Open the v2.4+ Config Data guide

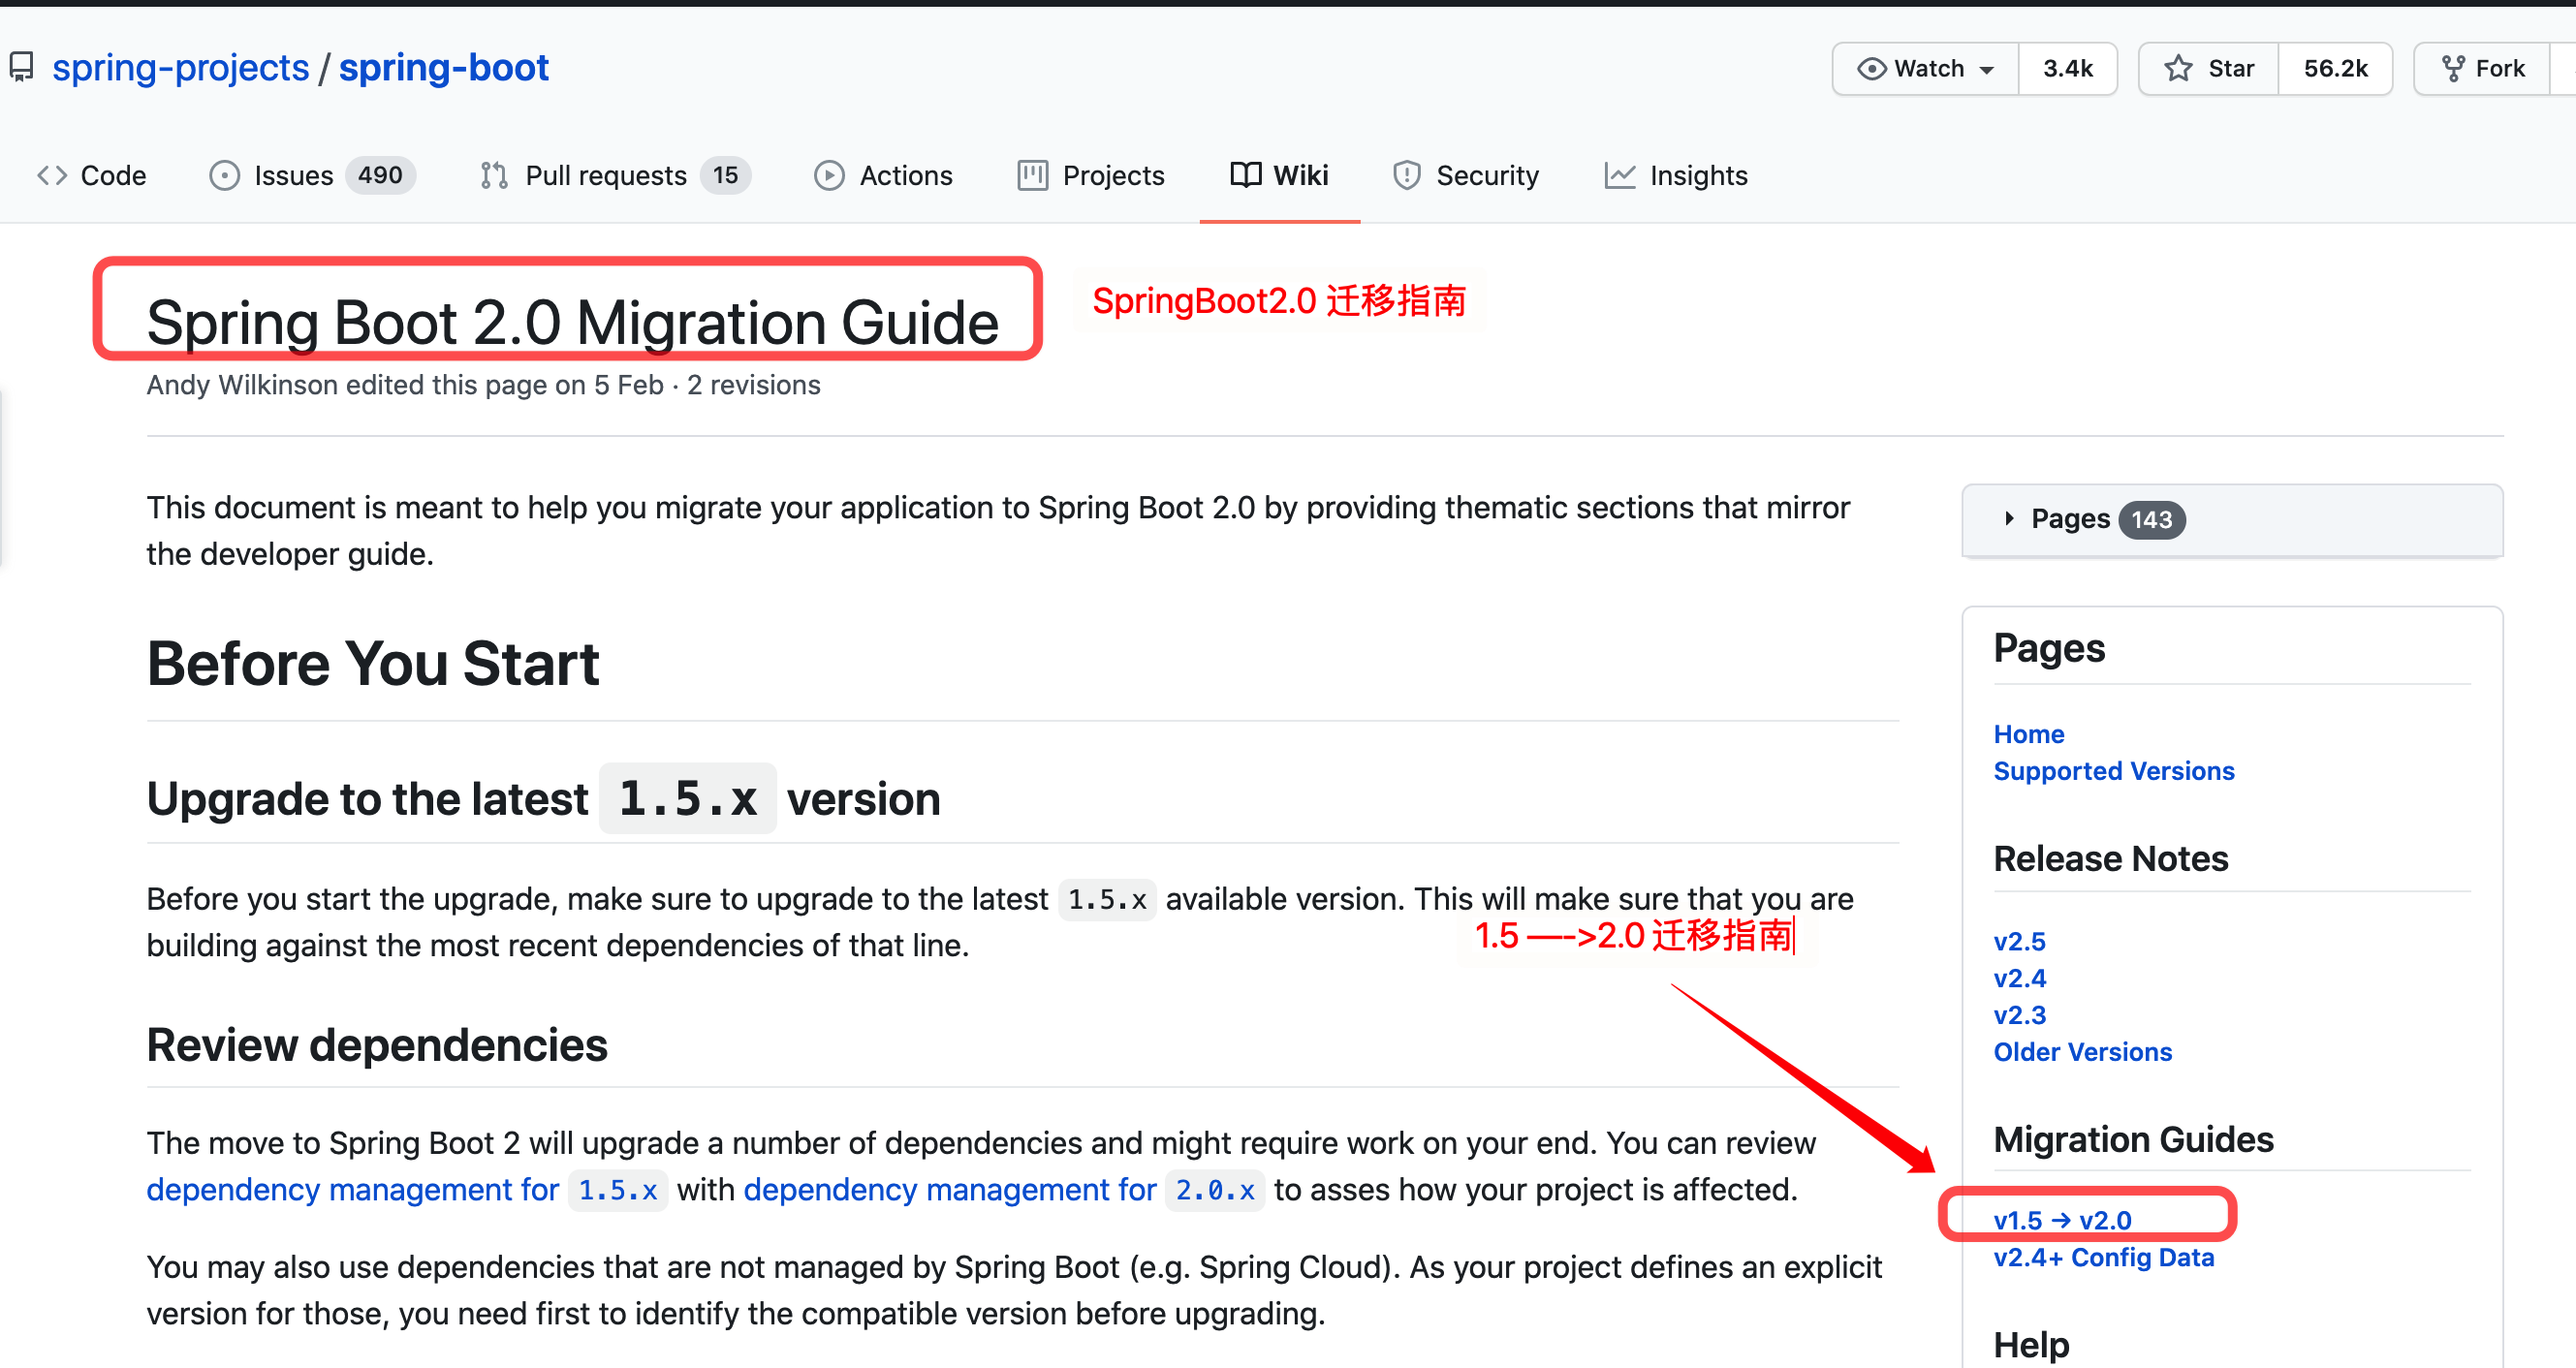click(2104, 1258)
